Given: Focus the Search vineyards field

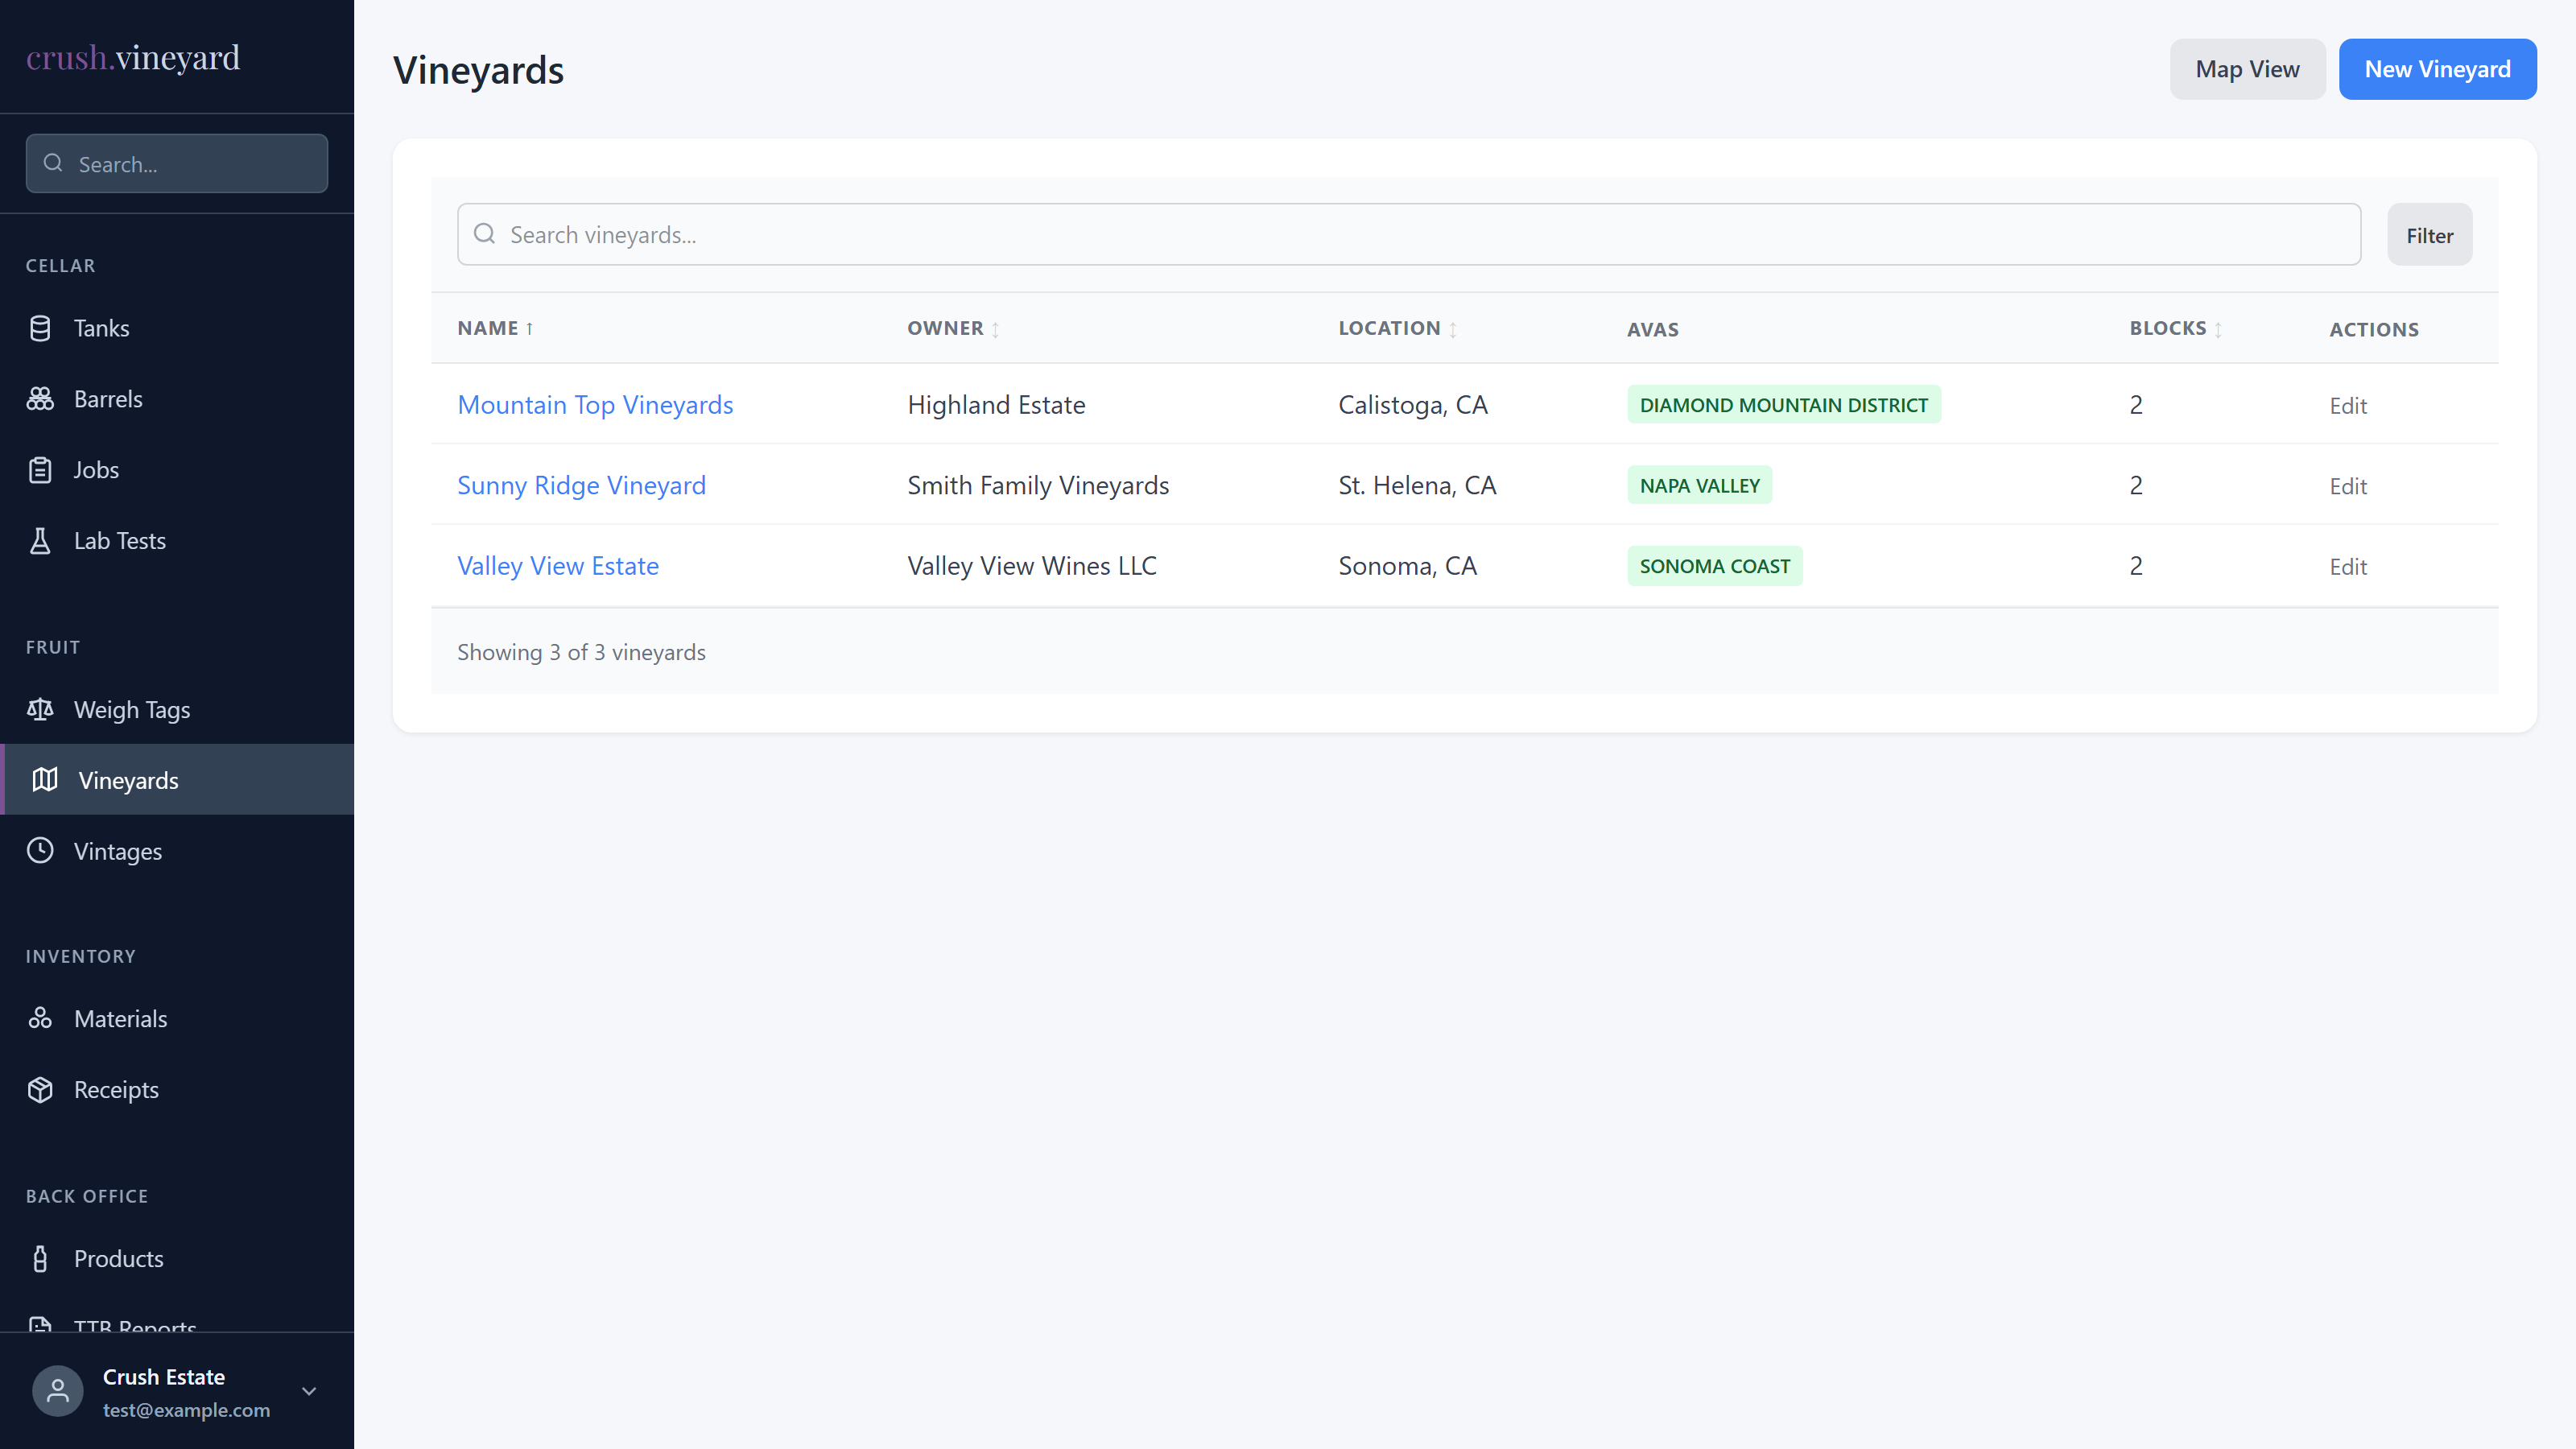Looking at the screenshot, I should click(1409, 234).
